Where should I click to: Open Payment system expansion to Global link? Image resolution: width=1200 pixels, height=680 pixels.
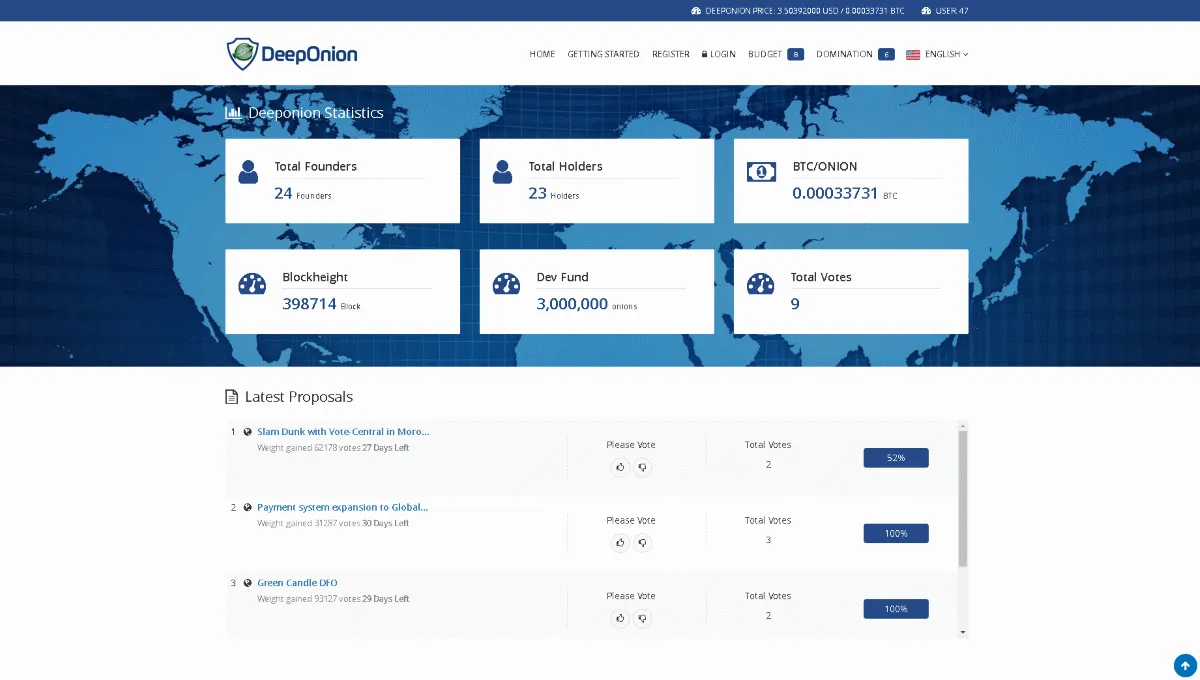coord(342,507)
